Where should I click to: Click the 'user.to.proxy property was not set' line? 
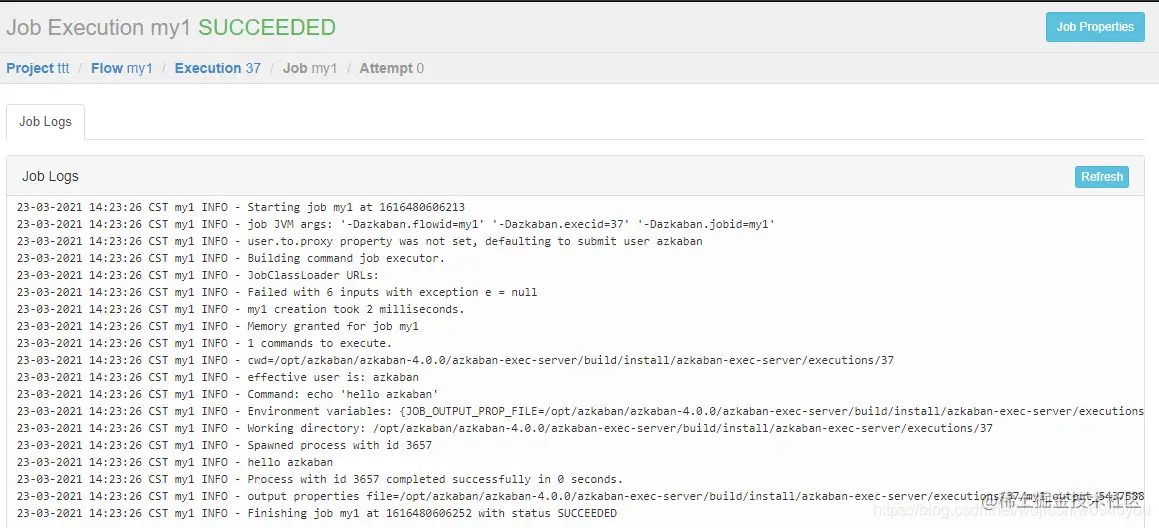point(360,241)
